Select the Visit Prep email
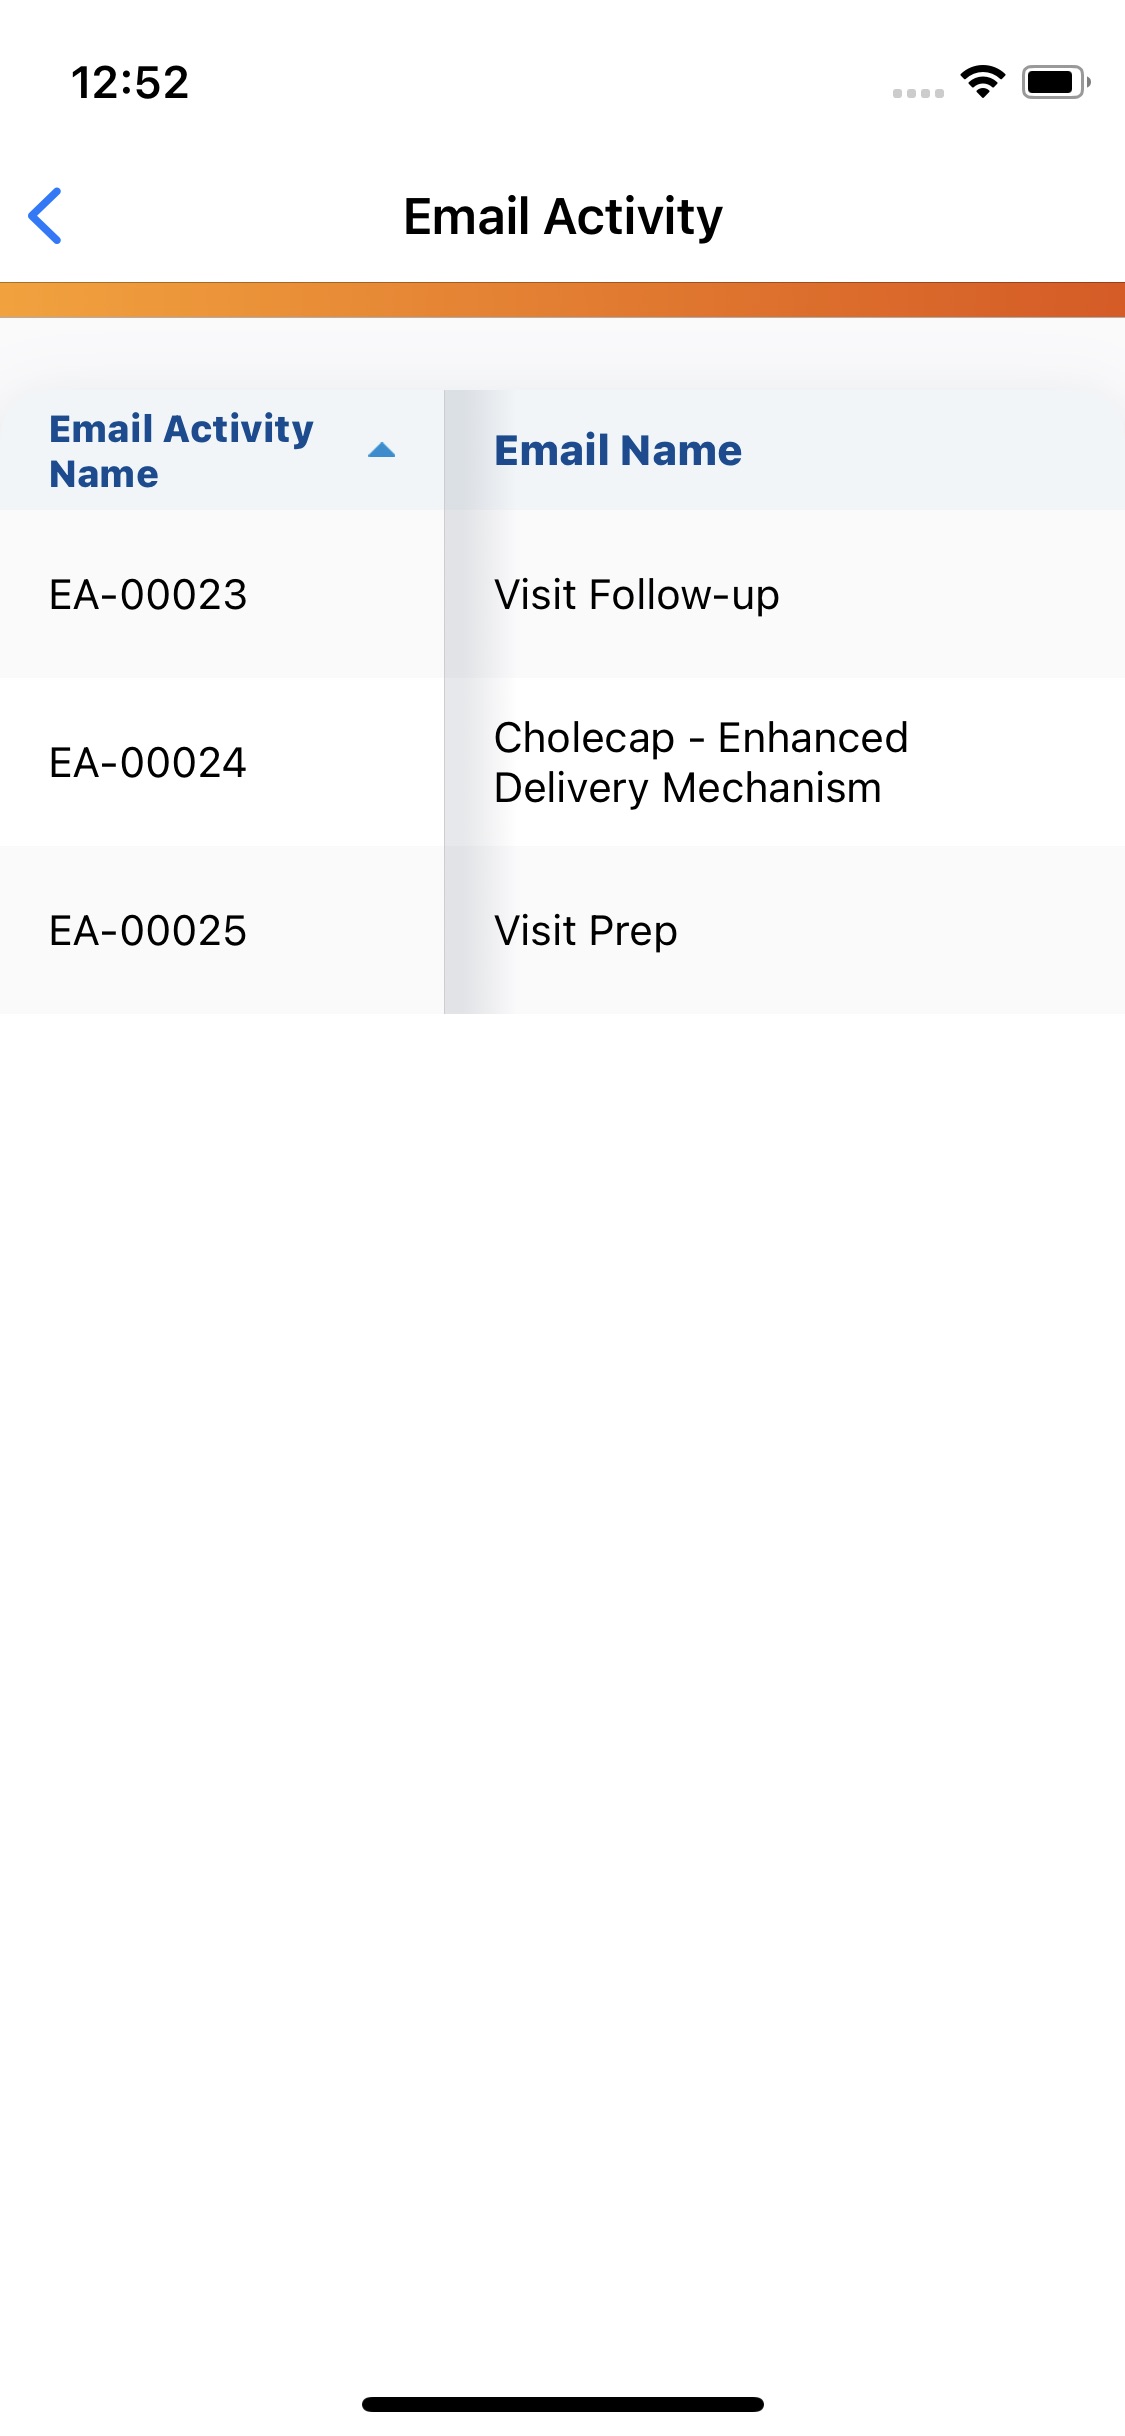This screenshot has height=2436, width=1125. (x=585, y=931)
